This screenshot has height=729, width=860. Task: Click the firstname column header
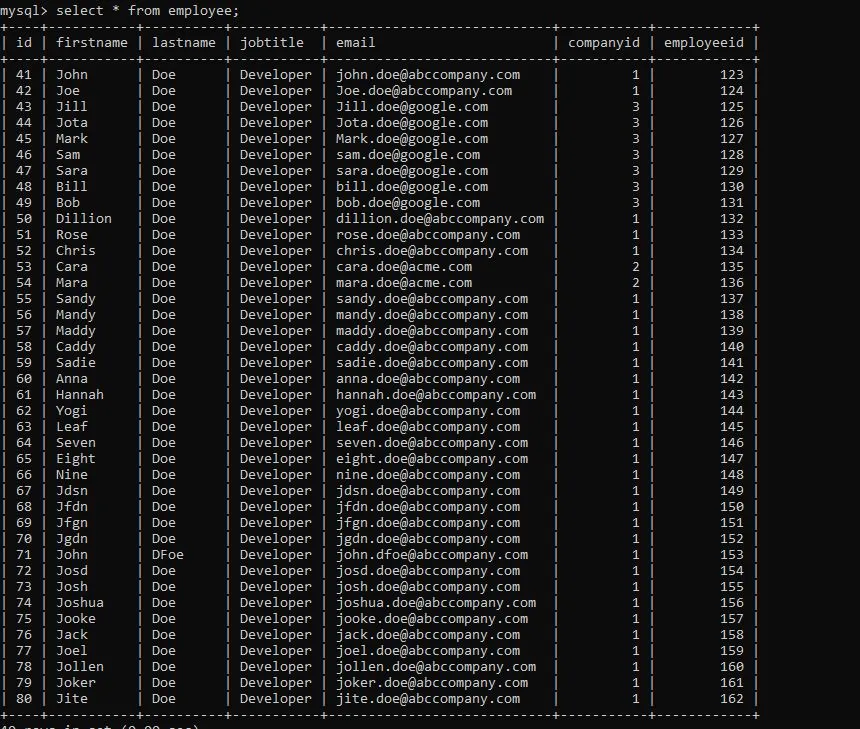(92, 42)
